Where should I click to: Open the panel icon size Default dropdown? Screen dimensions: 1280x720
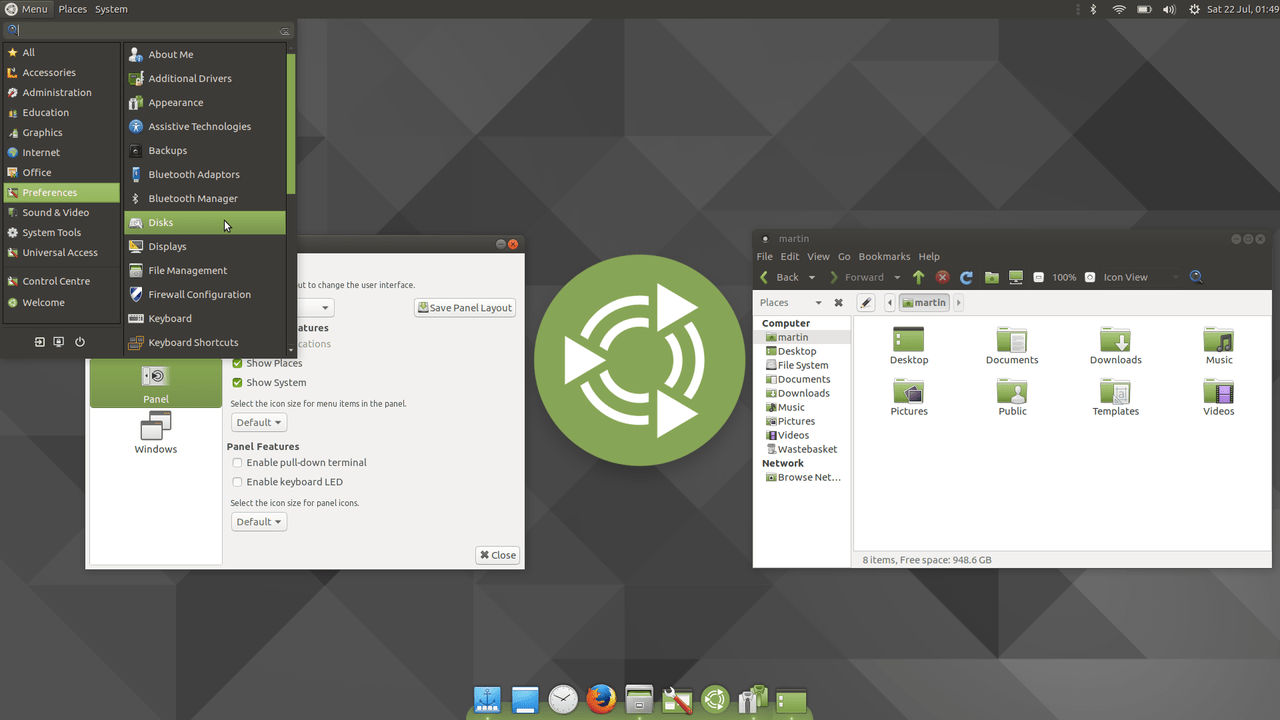258,521
